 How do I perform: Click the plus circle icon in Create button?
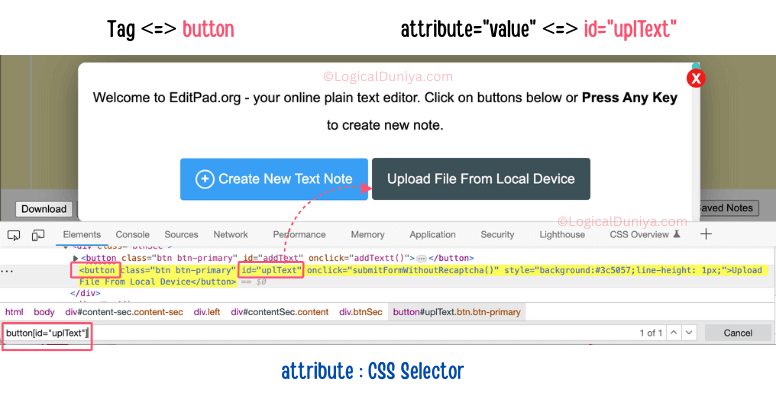point(205,179)
